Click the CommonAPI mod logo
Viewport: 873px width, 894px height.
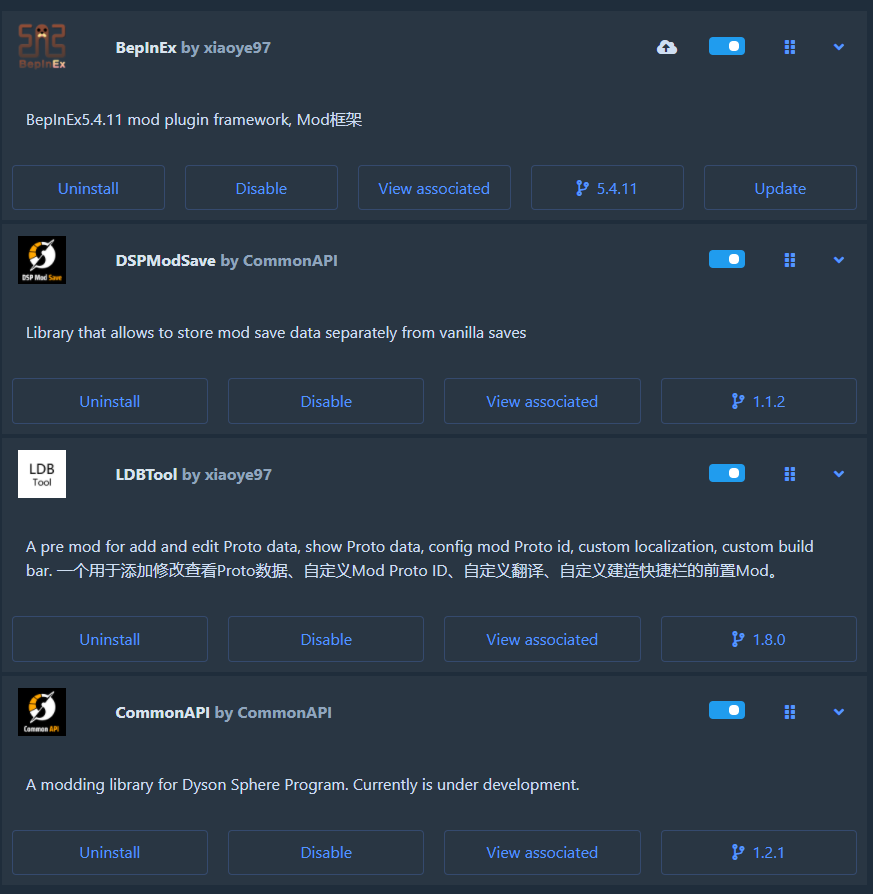tap(42, 712)
